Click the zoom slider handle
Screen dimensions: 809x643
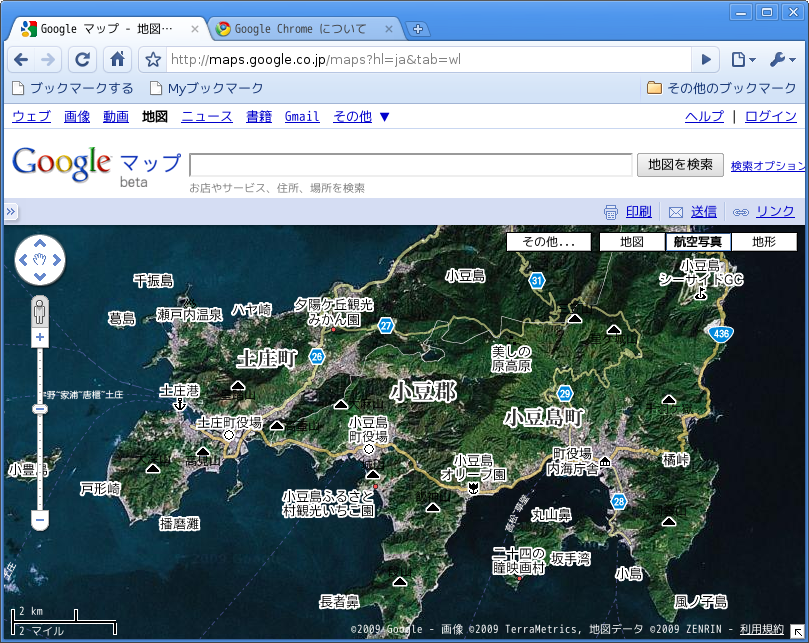[x=40, y=409]
